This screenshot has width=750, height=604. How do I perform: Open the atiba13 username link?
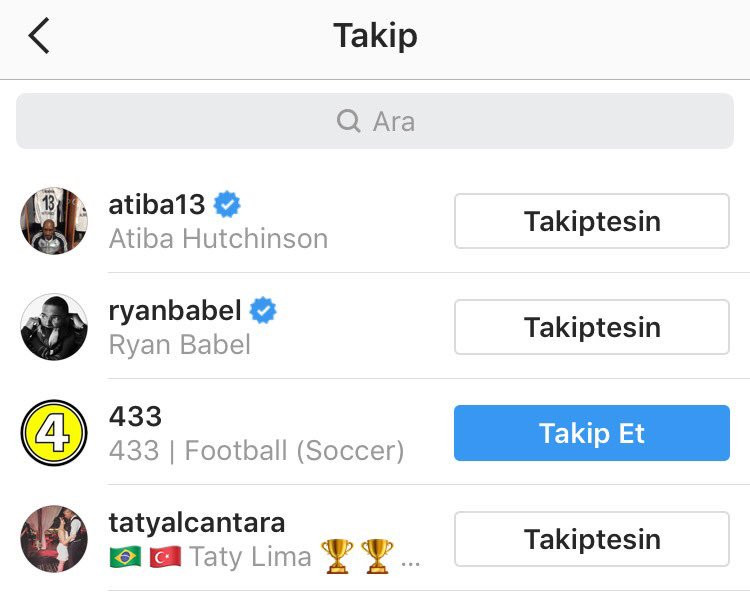click(x=157, y=205)
